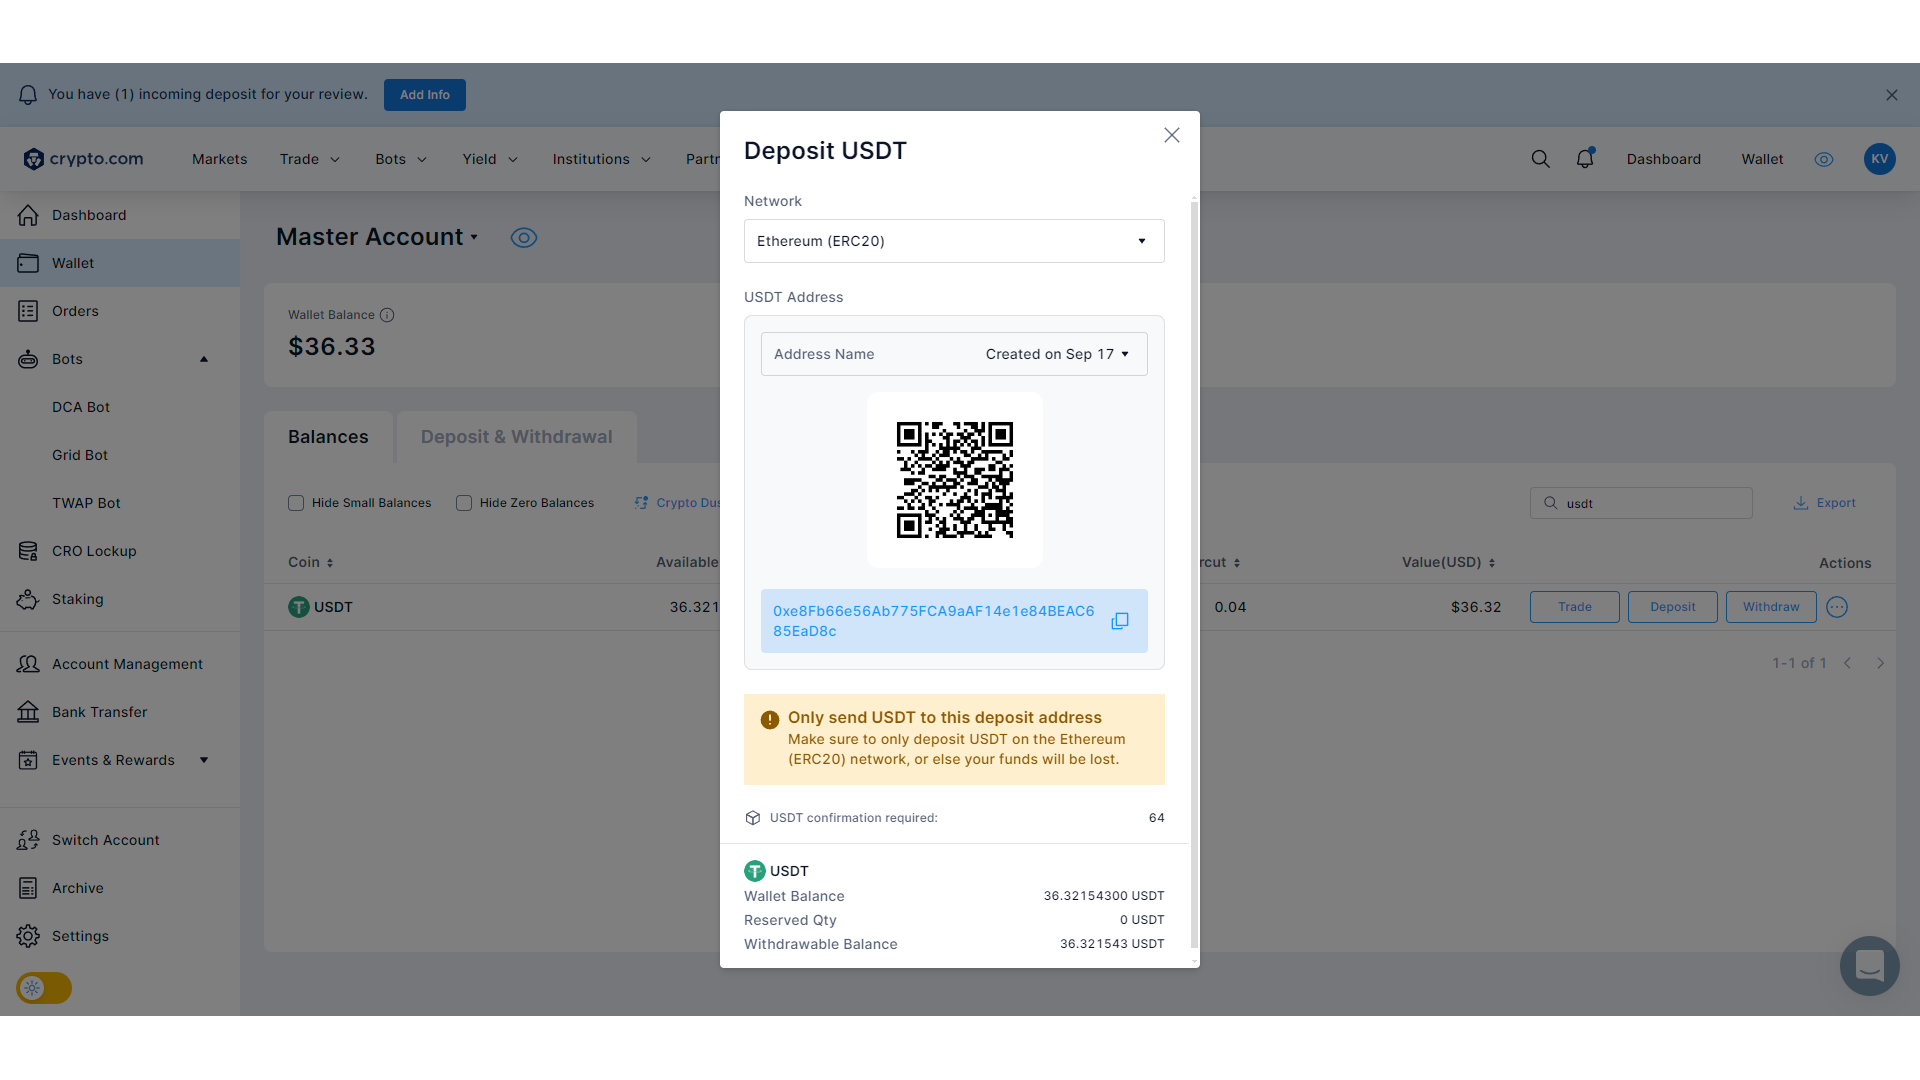Expand Events & Rewards section
This screenshot has width=1920, height=1080.
204,760
